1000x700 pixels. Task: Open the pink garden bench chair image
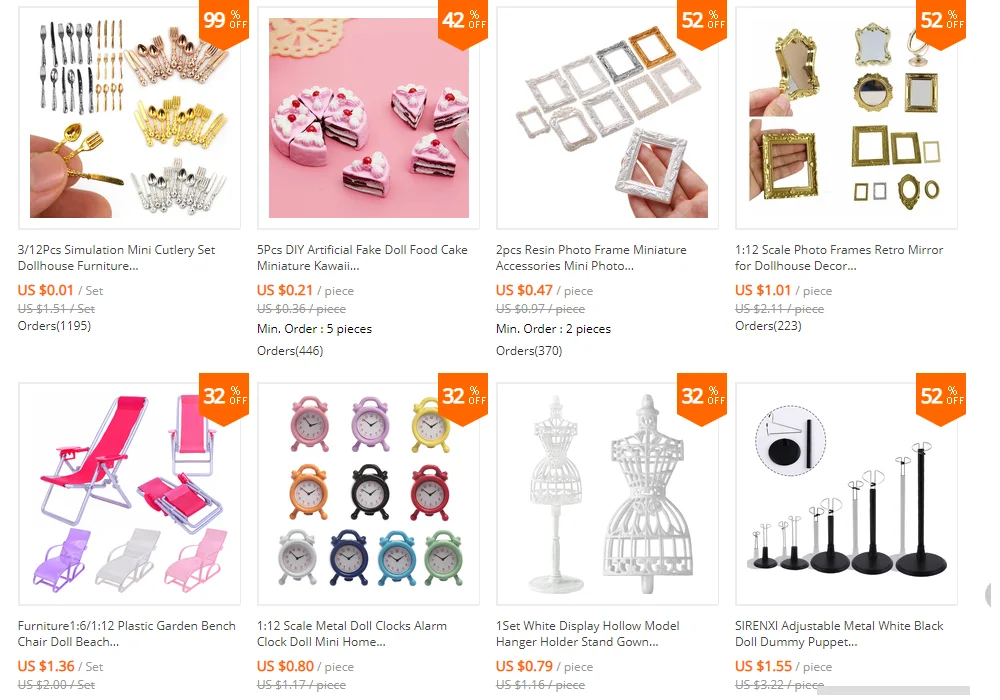coord(129,494)
